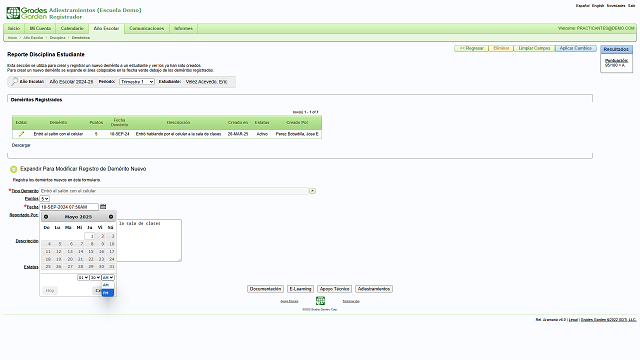Collapse the green Expandir section circle icon
Viewport: 640px width, 360px height.
click(13, 169)
